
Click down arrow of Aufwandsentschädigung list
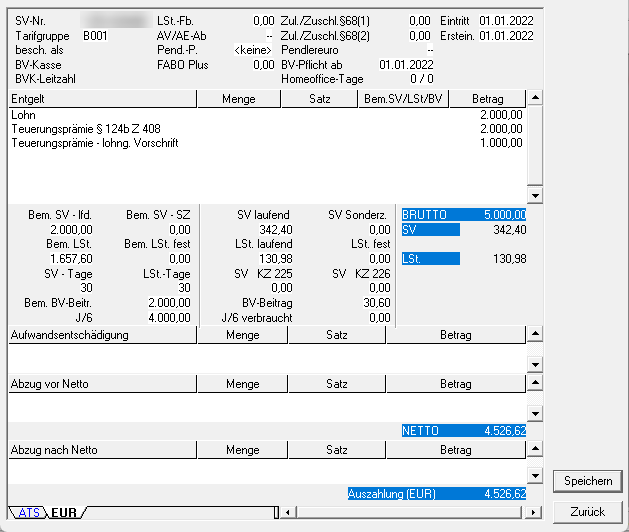pyautogui.click(x=535, y=365)
